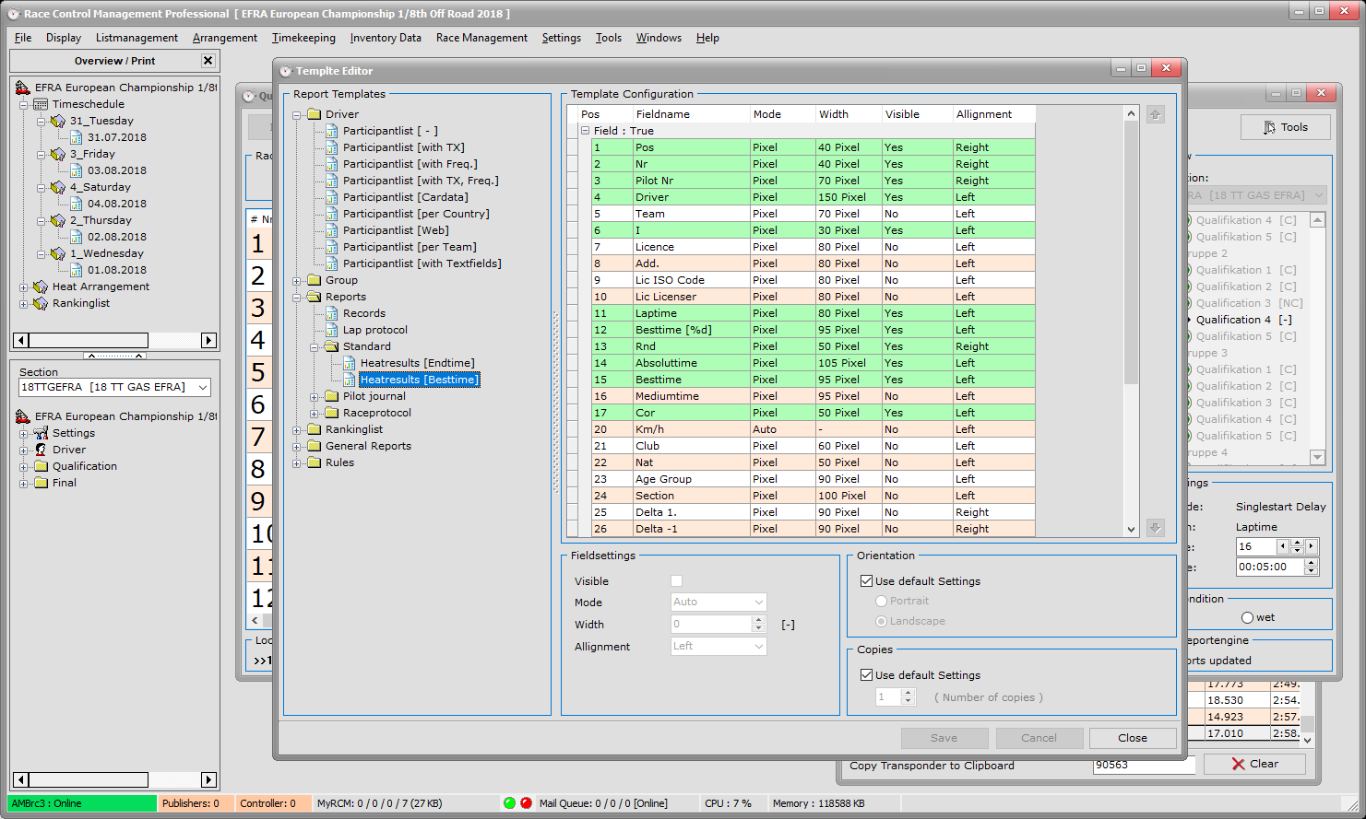Expand the Rankinglist folder in Report Templates
Viewport: 1366px width, 819px height.
tap(297, 430)
